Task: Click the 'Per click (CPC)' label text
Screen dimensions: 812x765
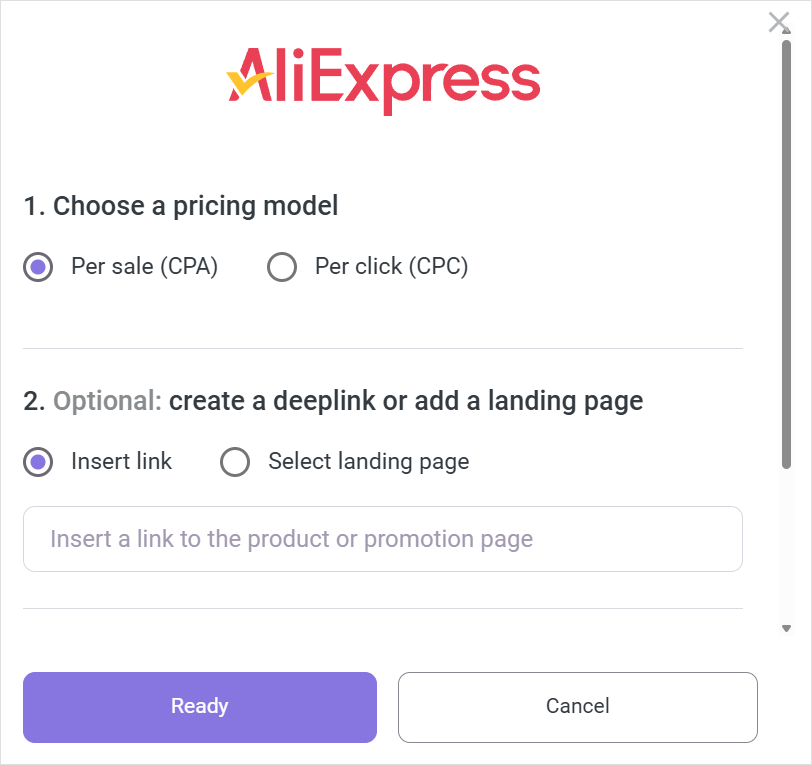Action: (391, 267)
